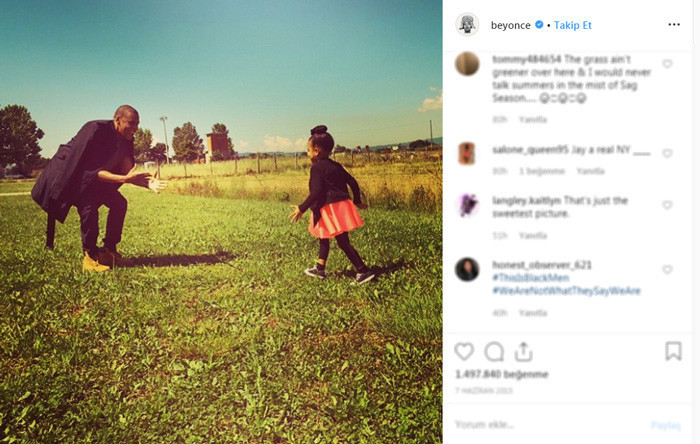View the 1,497,840 likes list
Image resolution: width=700 pixels, height=444 pixels.
(501, 374)
